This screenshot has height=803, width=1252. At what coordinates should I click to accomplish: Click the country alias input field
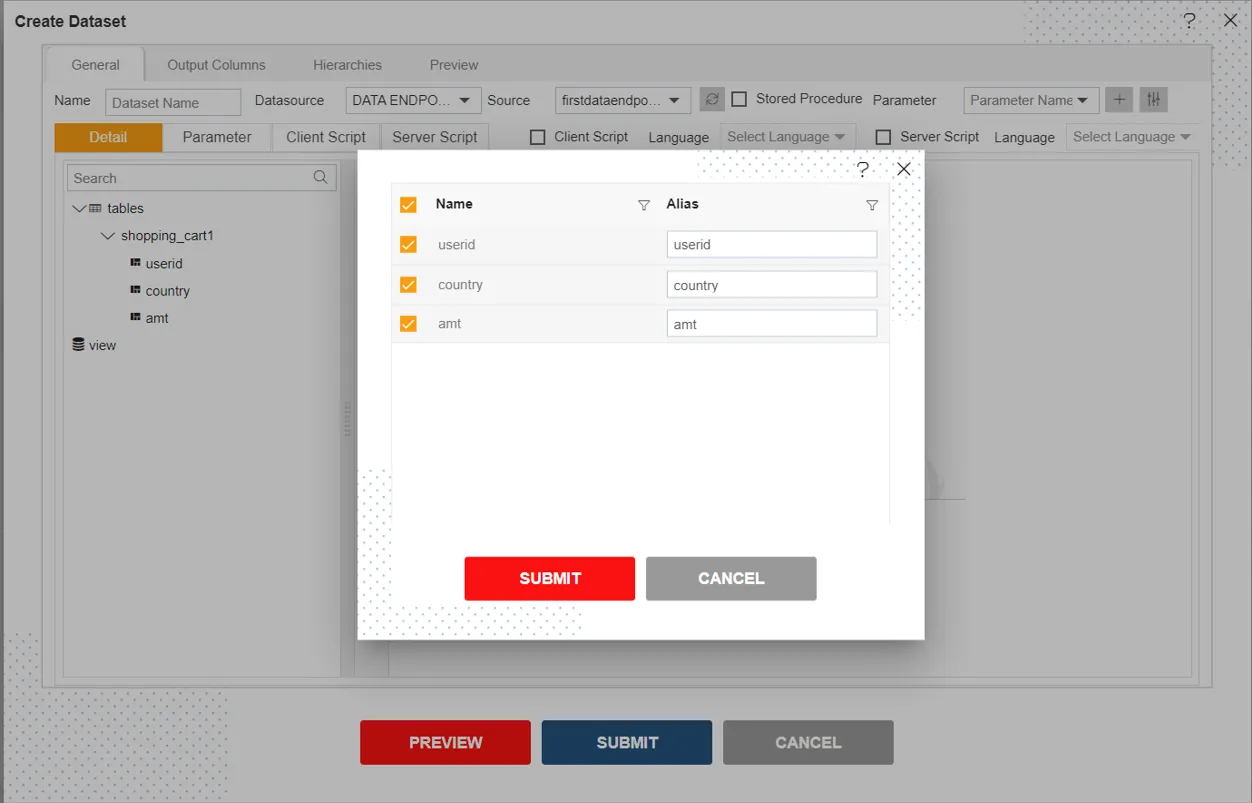[x=772, y=285]
